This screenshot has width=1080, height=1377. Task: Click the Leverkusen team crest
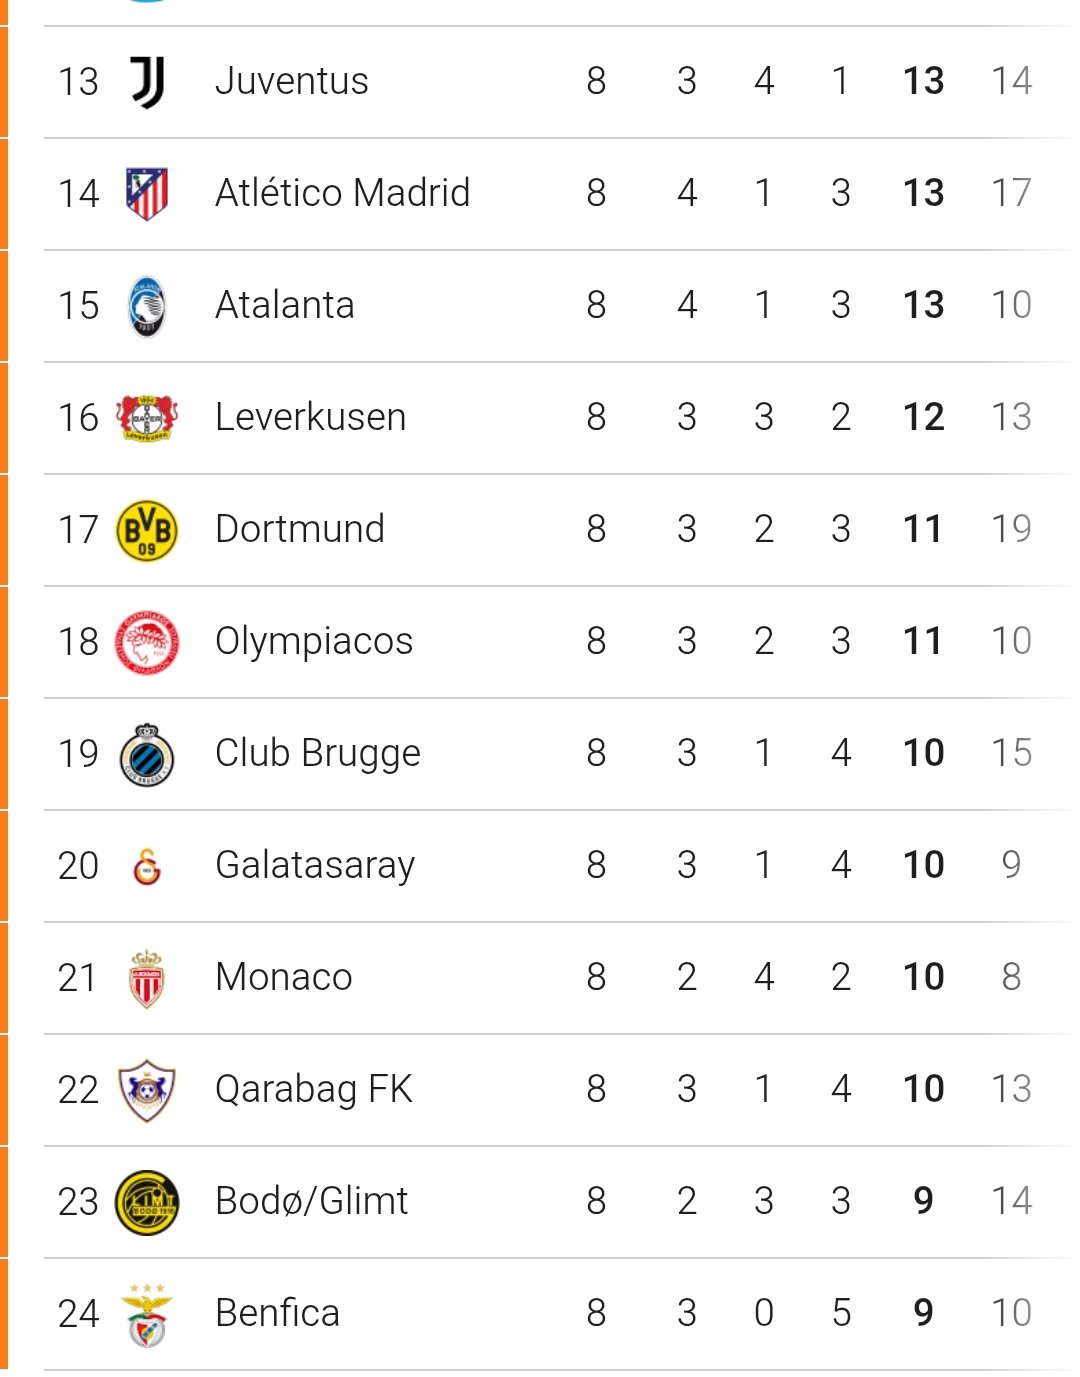[x=147, y=418]
